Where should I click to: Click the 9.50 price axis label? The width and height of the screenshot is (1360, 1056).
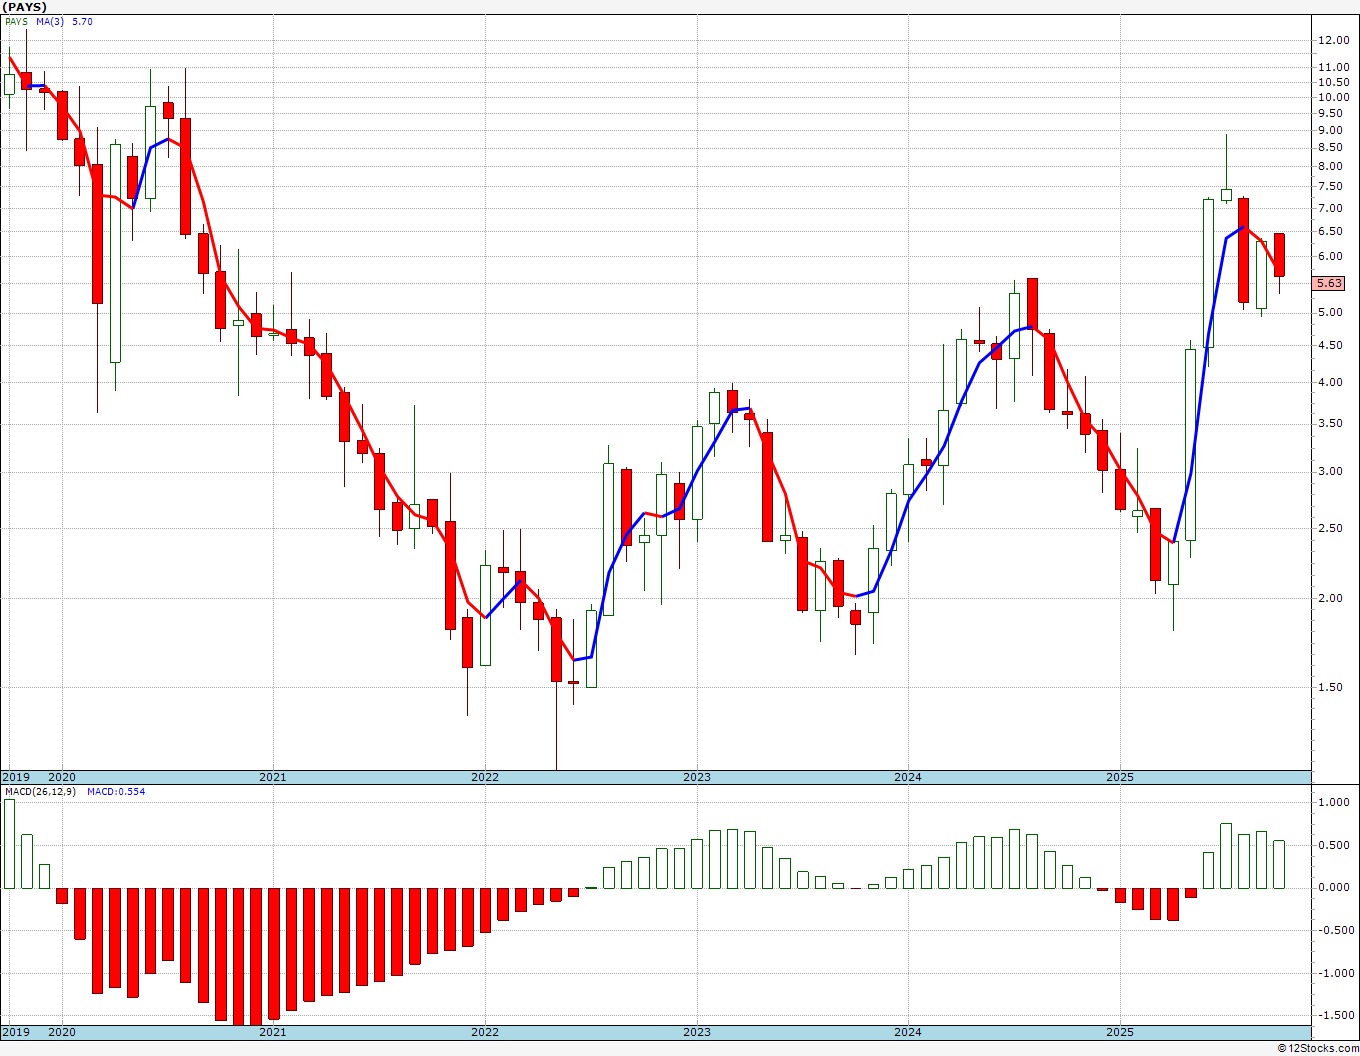pyautogui.click(x=1330, y=113)
